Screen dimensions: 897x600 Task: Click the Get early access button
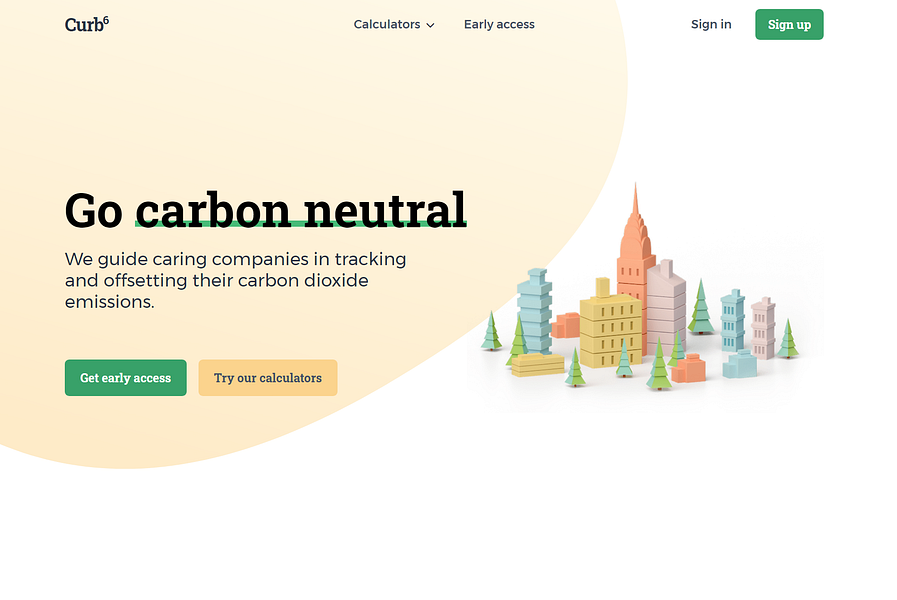coord(125,378)
